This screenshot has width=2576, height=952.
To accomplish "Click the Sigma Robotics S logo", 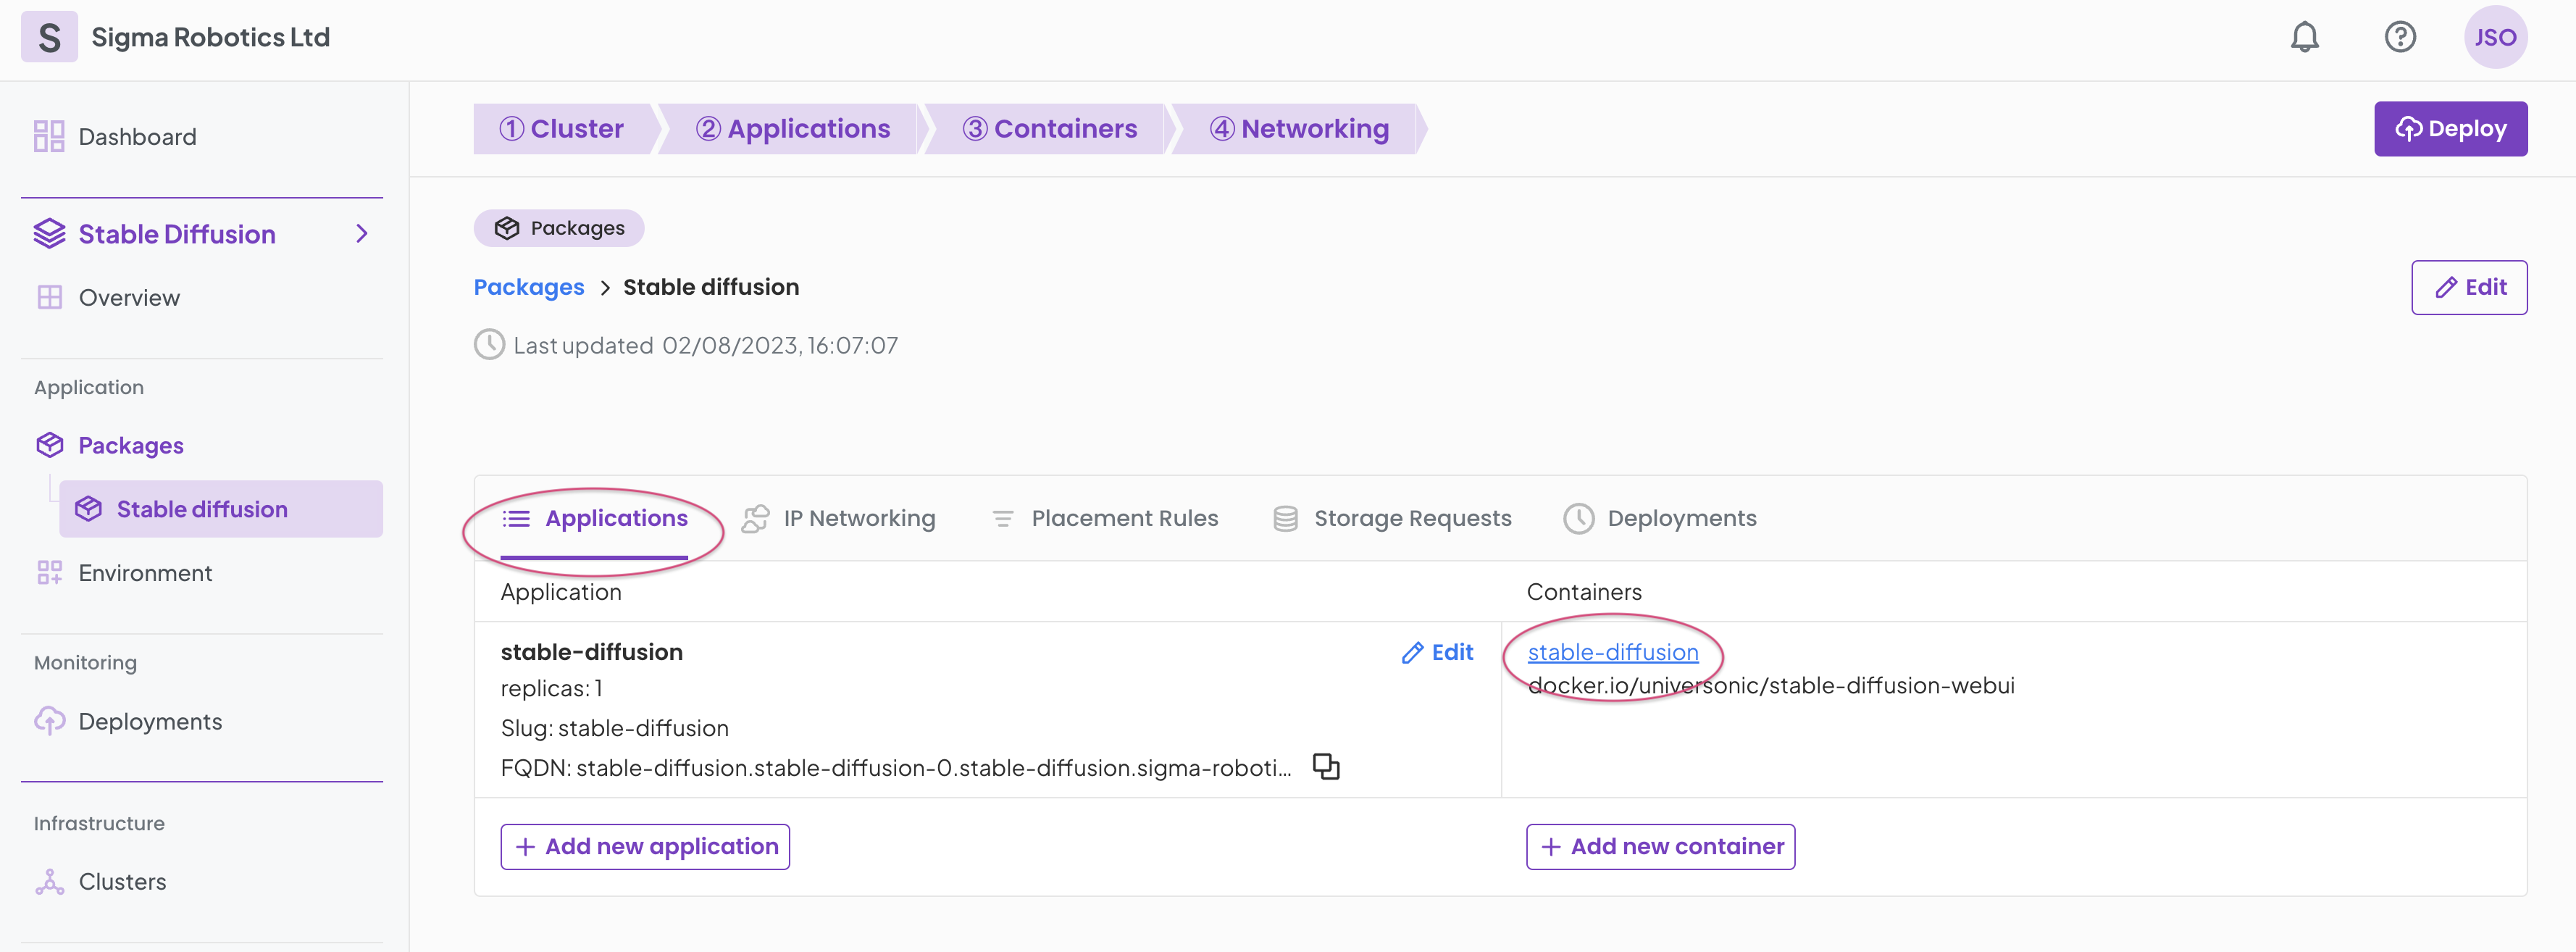I will [x=49, y=37].
